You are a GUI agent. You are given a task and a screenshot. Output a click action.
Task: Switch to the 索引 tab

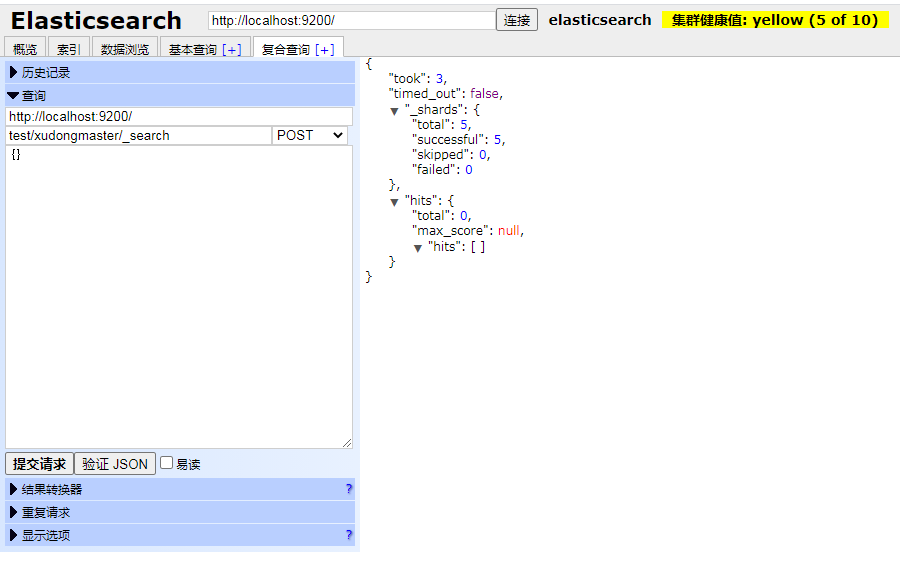coord(68,49)
